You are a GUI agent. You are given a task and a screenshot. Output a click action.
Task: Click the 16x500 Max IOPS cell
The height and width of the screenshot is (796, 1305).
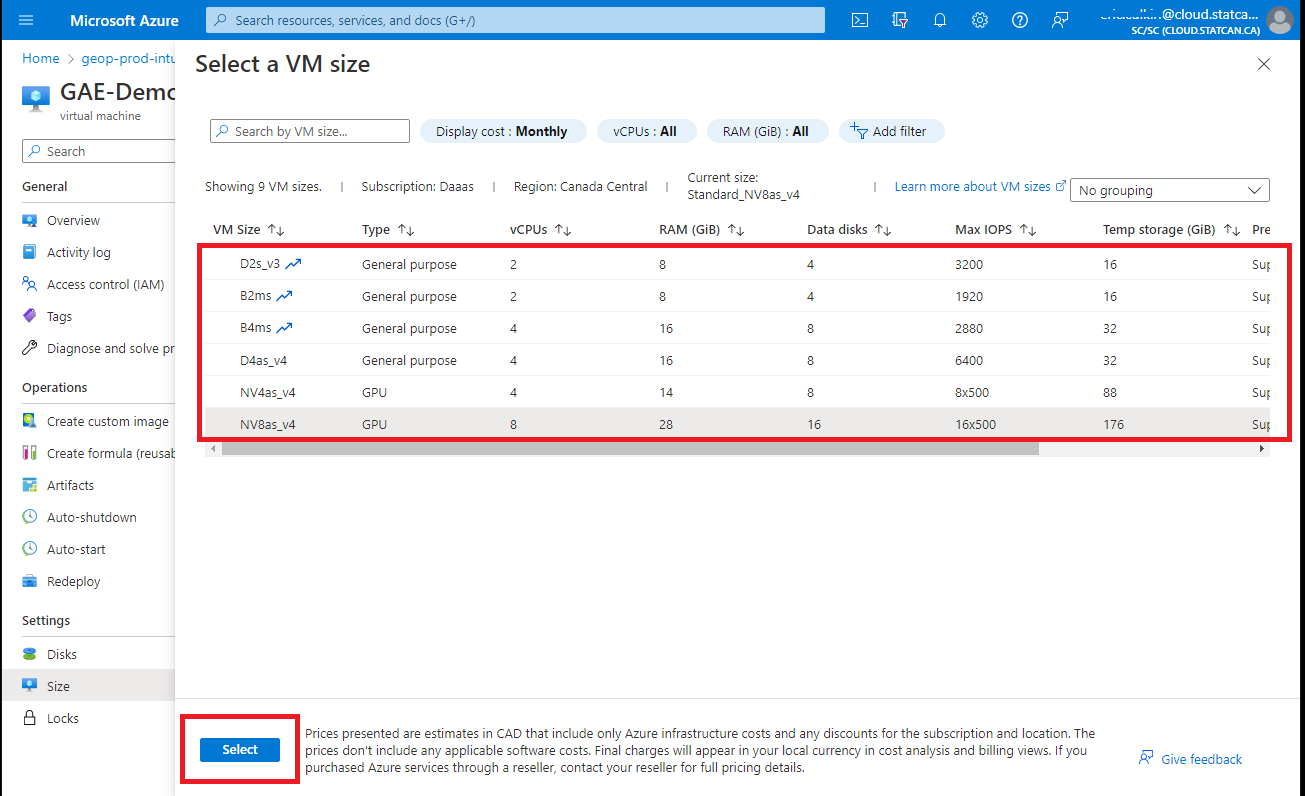[975, 424]
